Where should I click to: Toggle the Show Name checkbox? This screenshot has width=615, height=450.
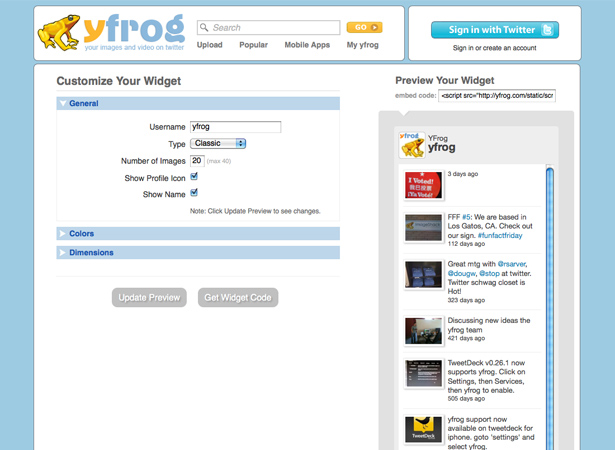[x=194, y=193]
